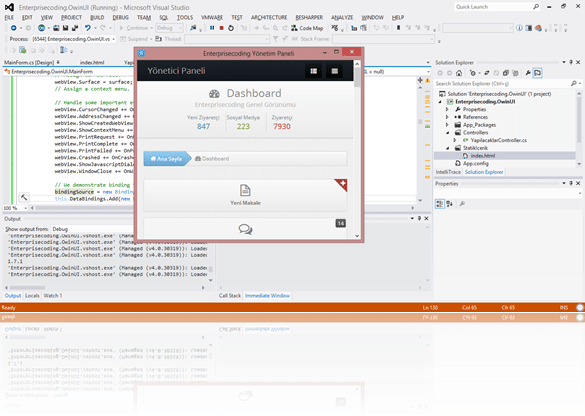The height and width of the screenshot is (416, 585).
Task: Open the Debug configuration dropdown
Action: click(169, 28)
